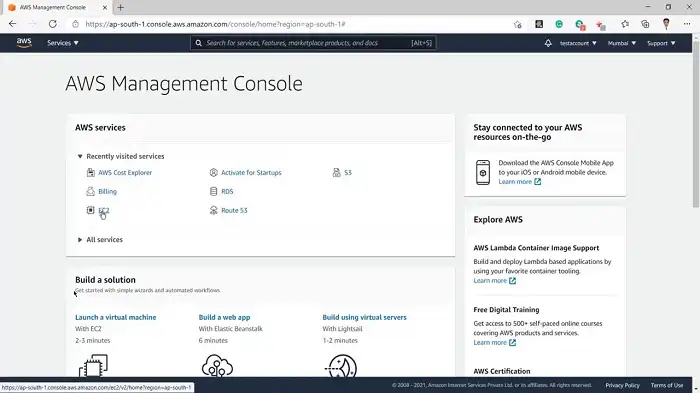Image resolution: width=700 pixels, height=393 pixels.
Task: Open the S3 link
Action: point(348,172)
